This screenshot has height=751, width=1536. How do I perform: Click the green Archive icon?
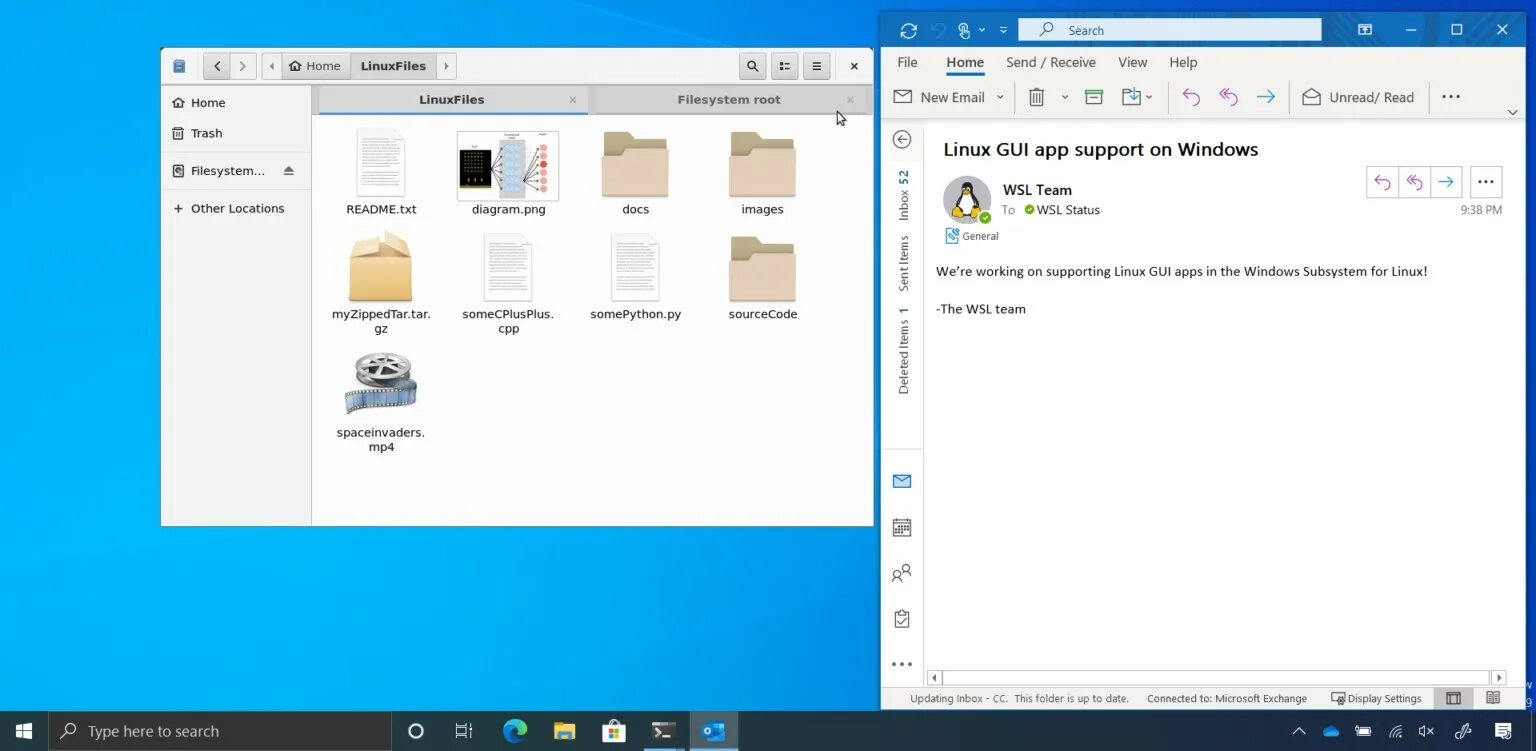pos(1094,97)
